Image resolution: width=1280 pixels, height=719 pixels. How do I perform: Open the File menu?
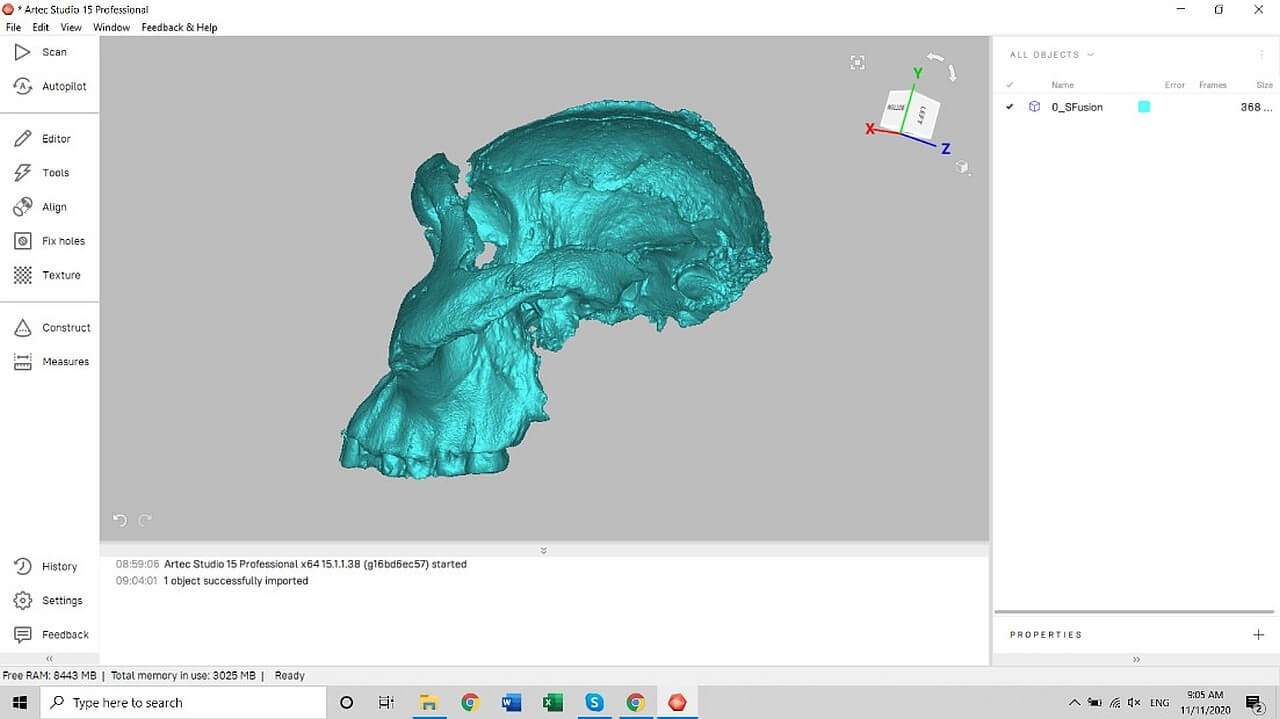pos(13,27)
